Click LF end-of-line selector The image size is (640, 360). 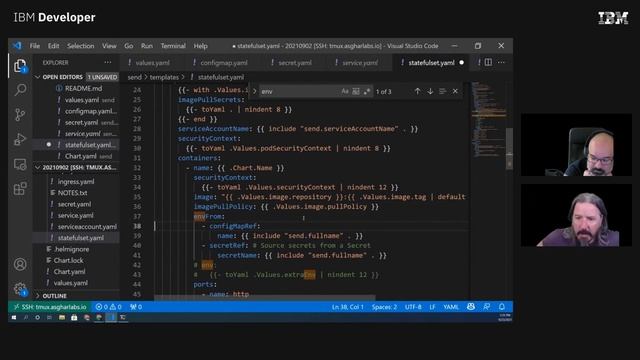point(432,307)
